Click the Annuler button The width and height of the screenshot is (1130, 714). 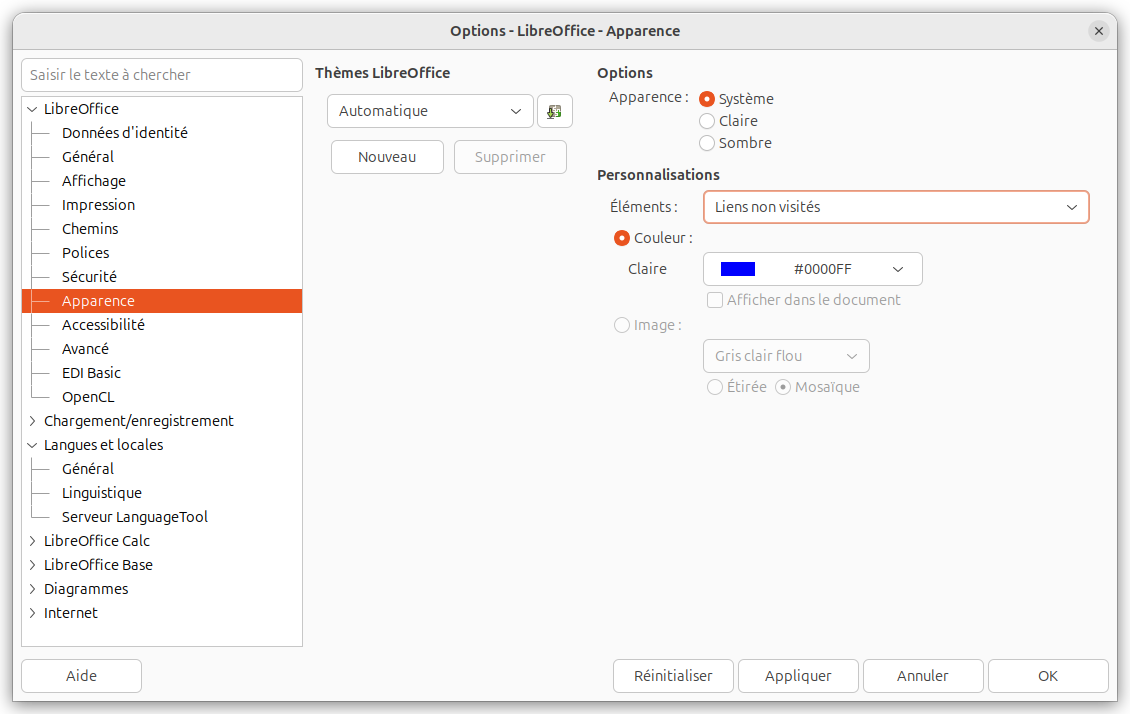[x=922, y=676]
